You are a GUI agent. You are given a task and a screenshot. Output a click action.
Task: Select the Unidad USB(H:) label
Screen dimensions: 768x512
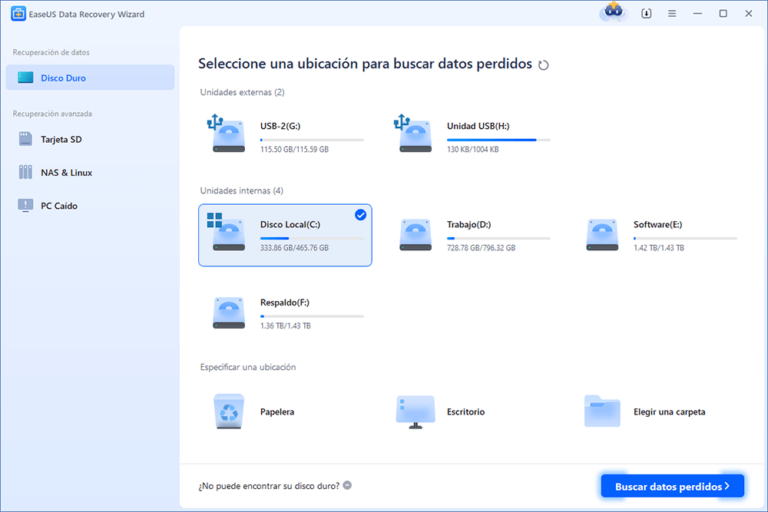478,126
